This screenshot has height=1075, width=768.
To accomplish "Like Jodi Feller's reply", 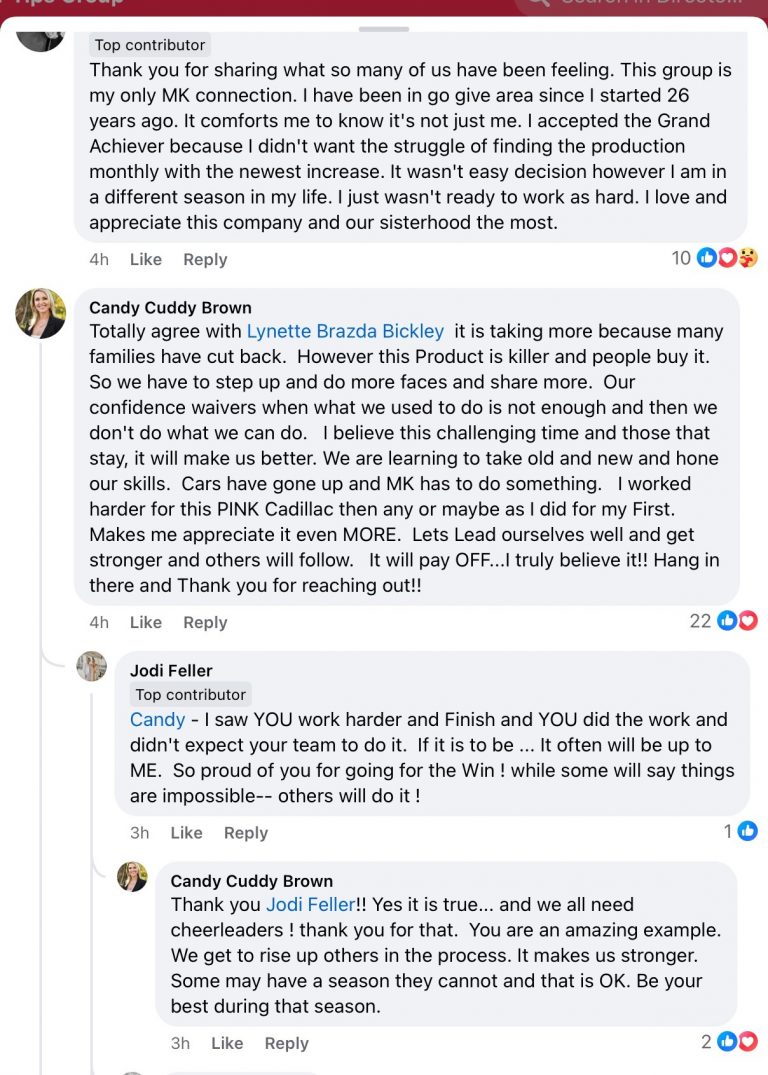I will pyautogui.click(x=186, y=832).
